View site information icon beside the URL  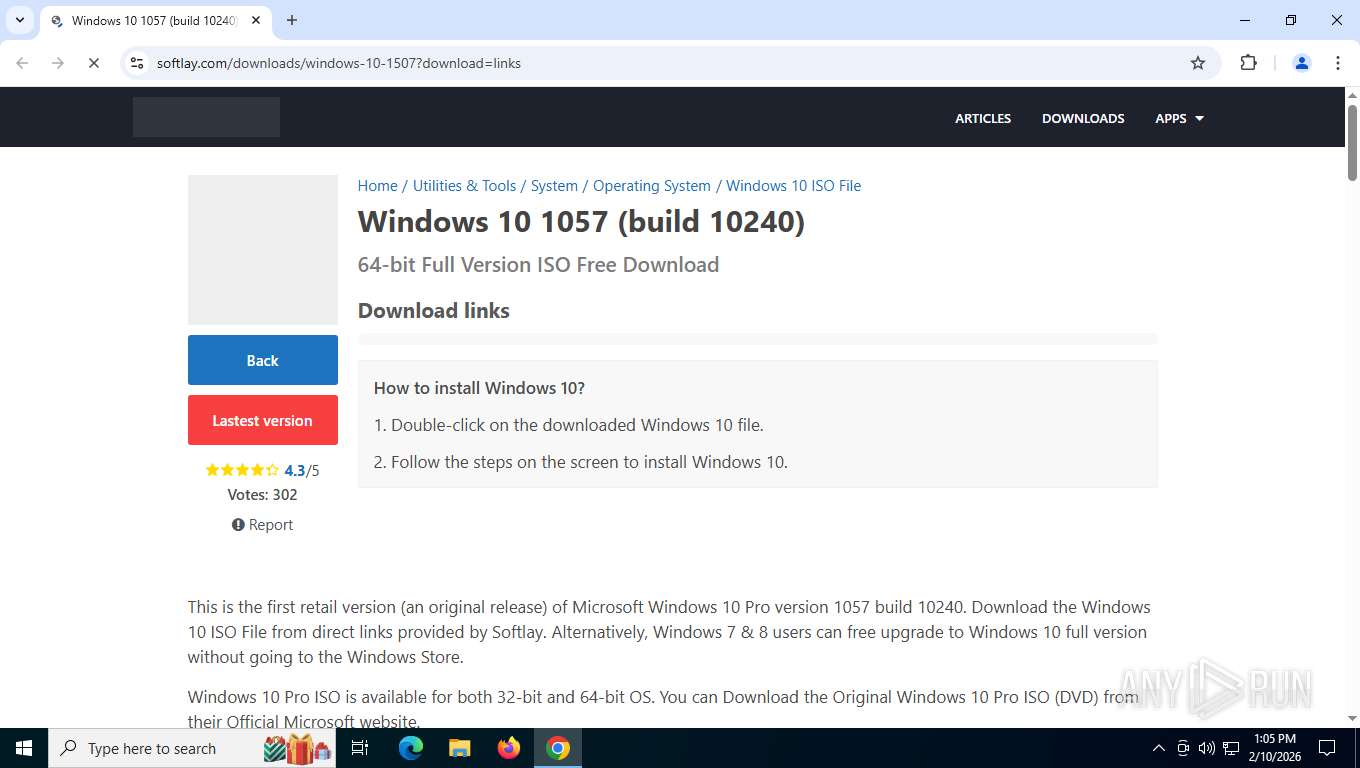137,63
